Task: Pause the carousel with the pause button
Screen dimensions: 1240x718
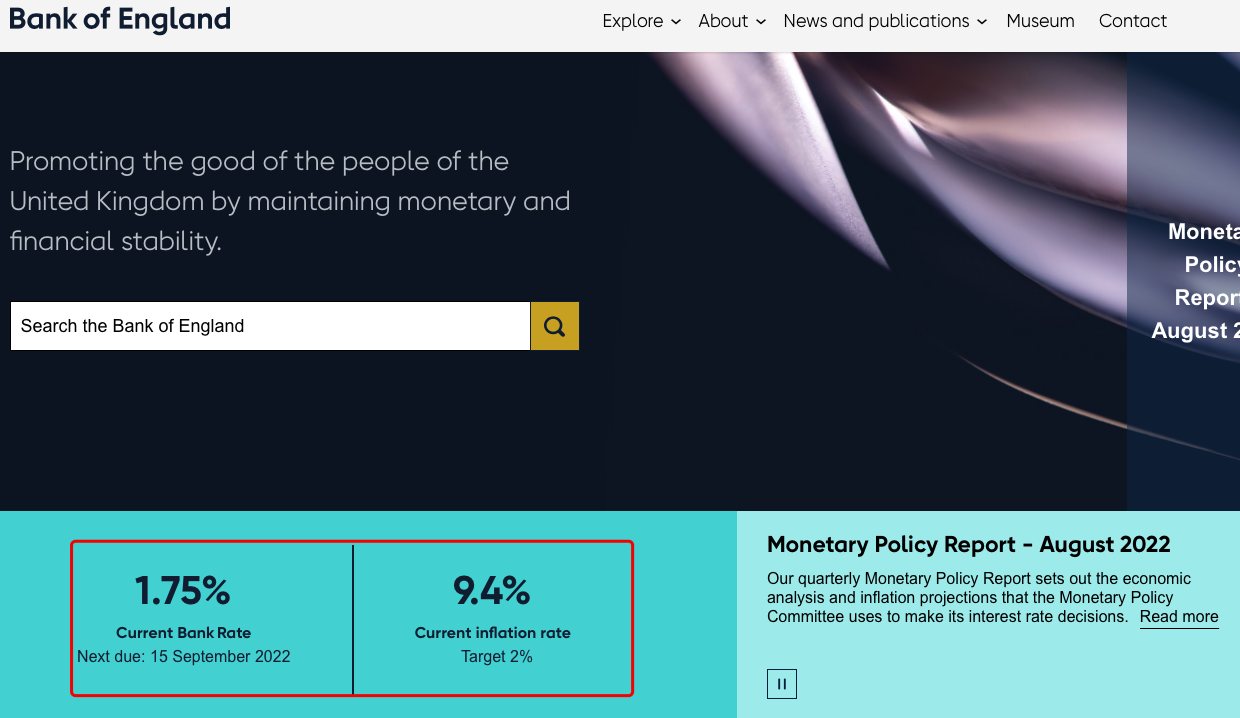Action: point(782,684)
